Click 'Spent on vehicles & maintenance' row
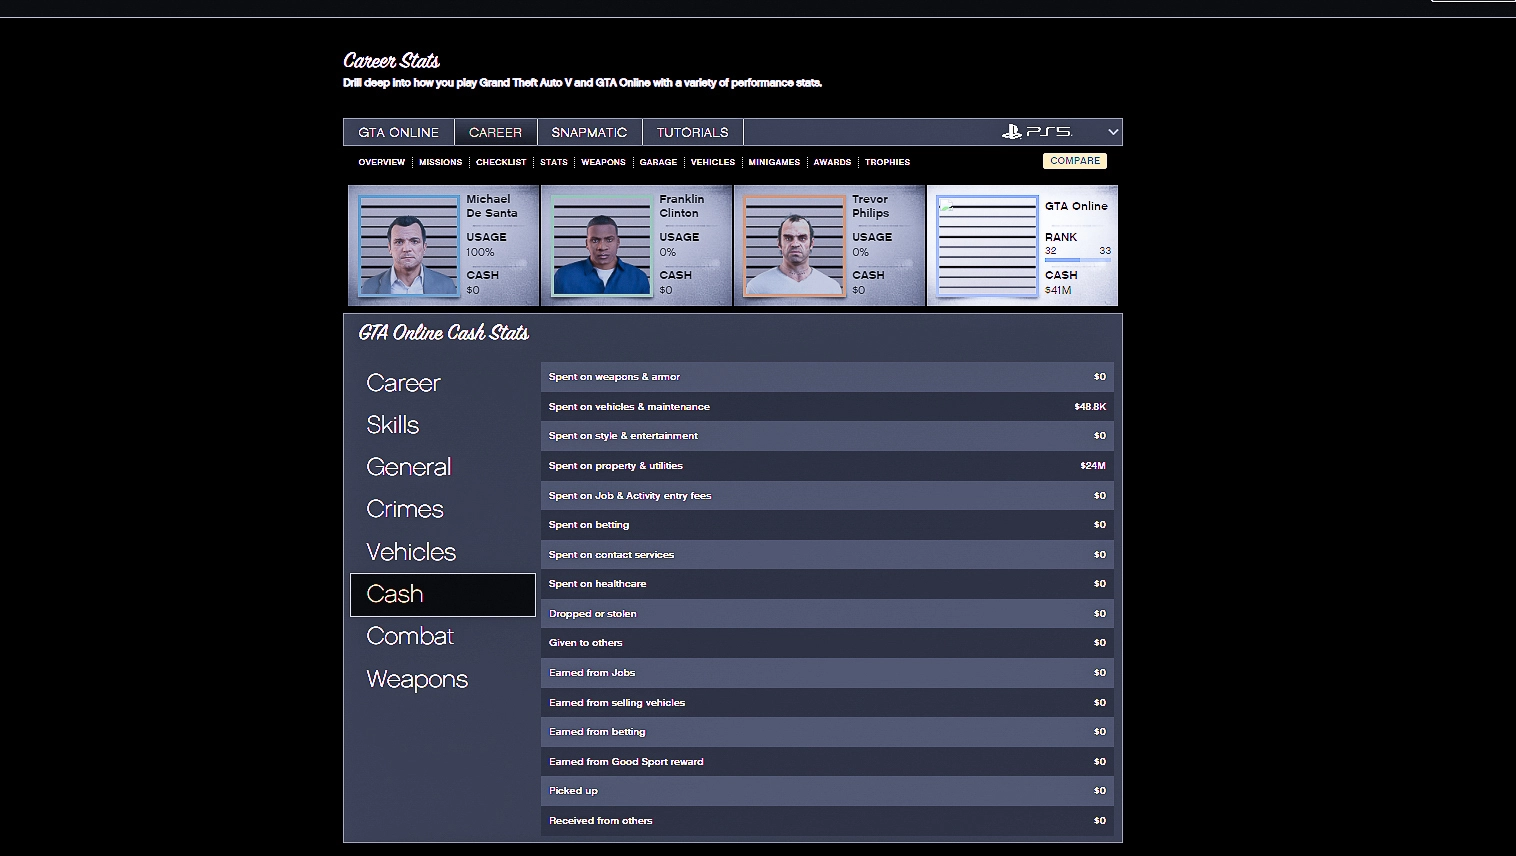 coord(827,407)
